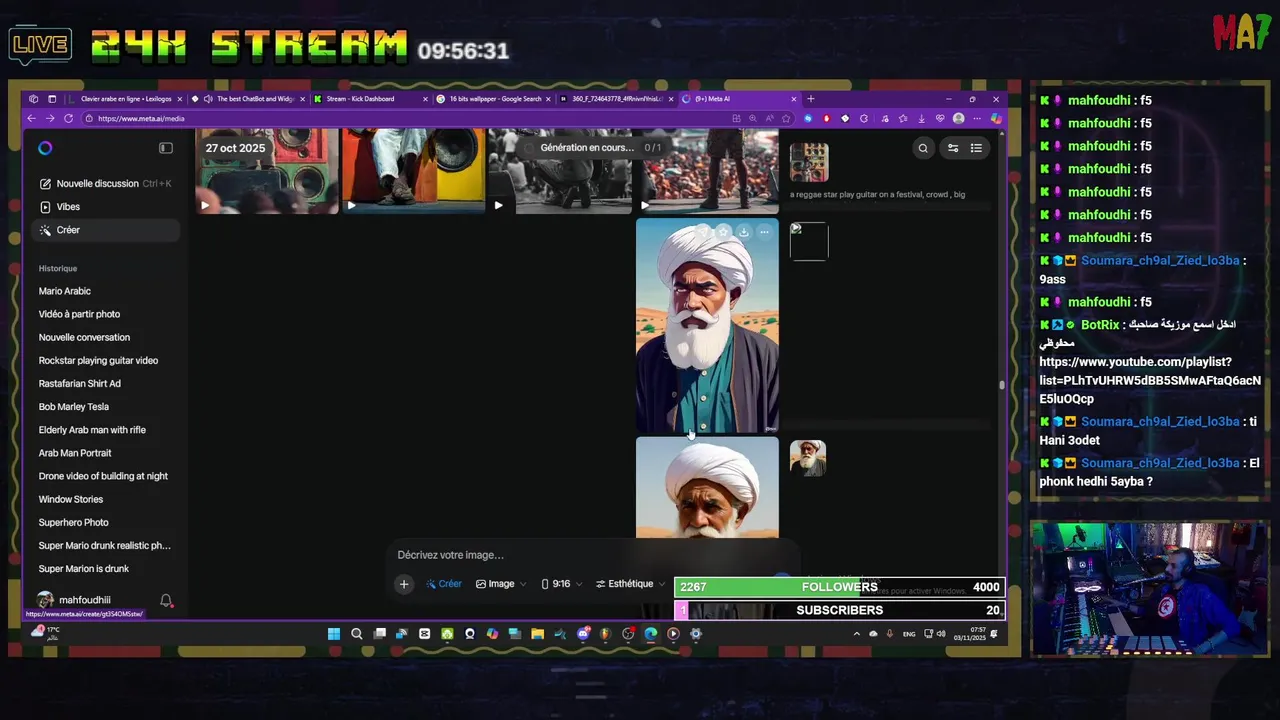Switch to the Clavier arabe Lexilogos tab
The height and width of the screenshot is (720, 1280).
[126, 99]
